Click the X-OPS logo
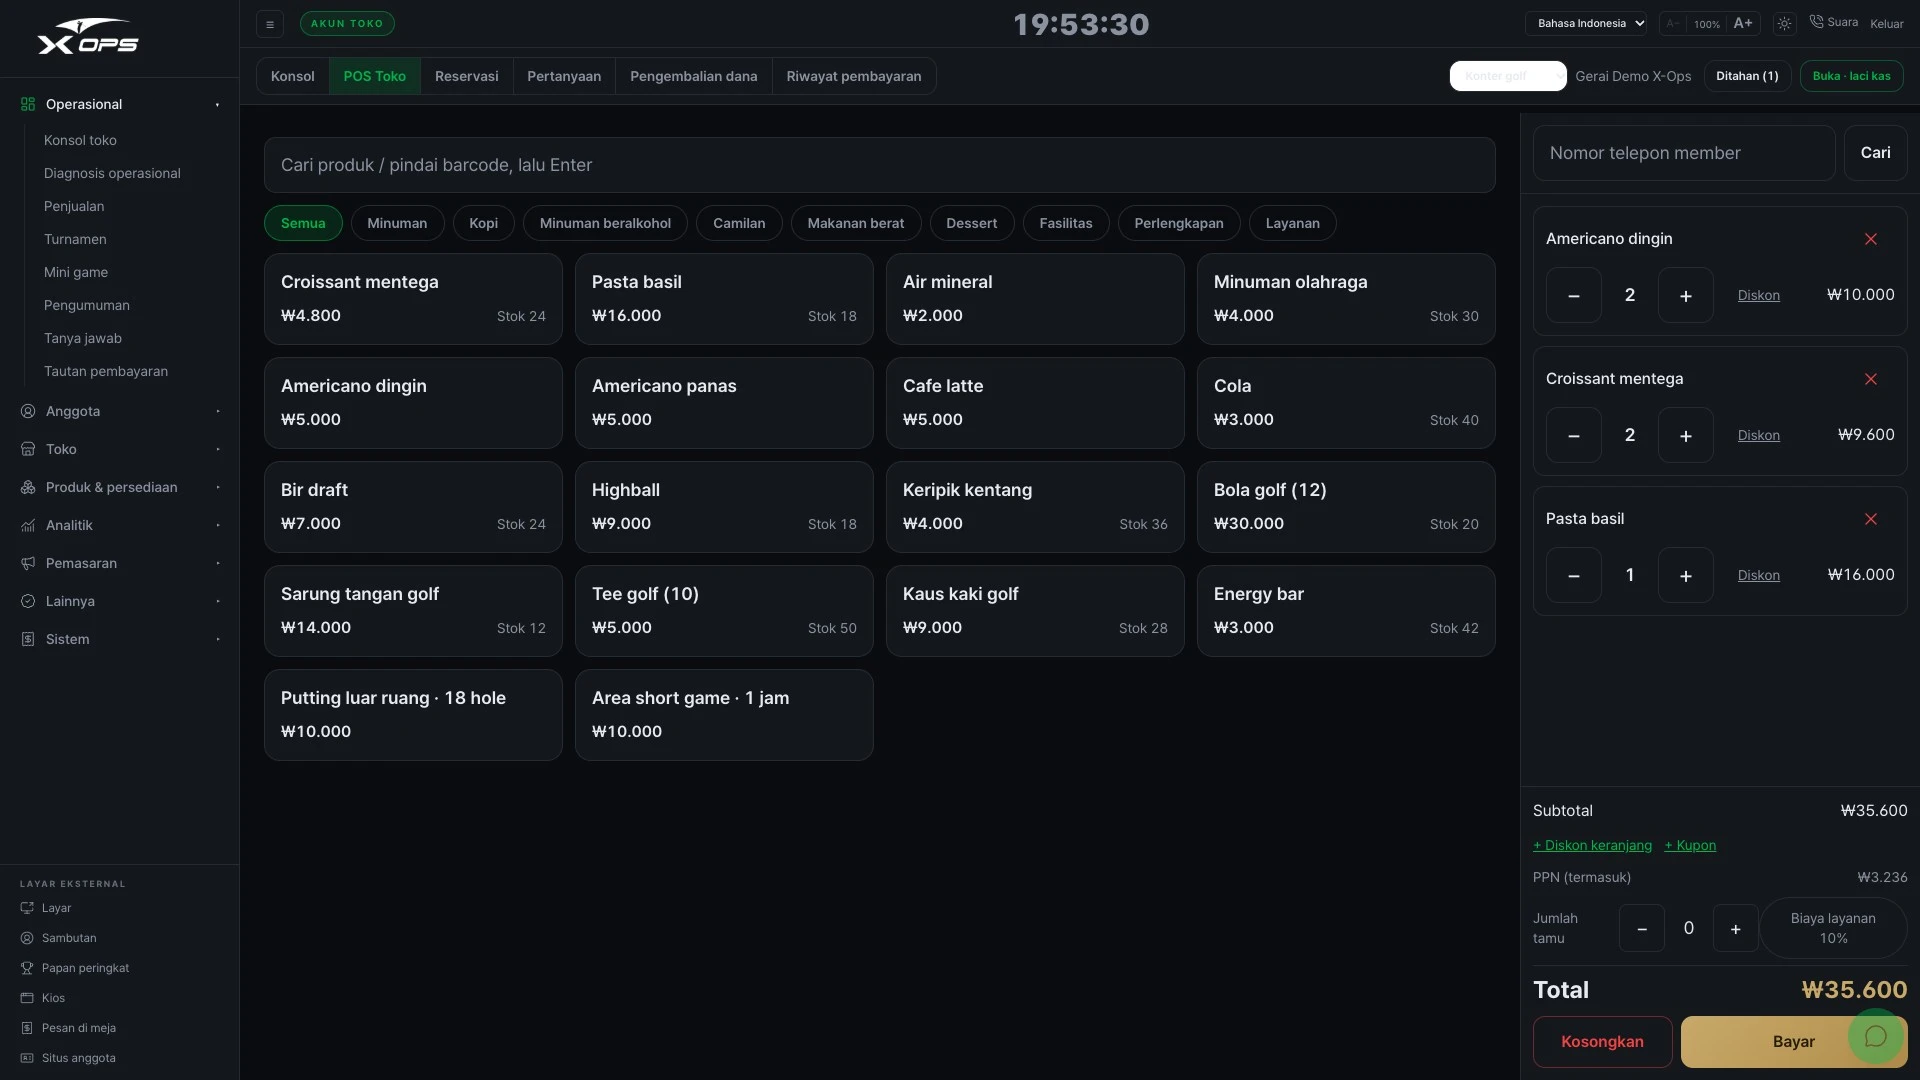 click(88, 37)
